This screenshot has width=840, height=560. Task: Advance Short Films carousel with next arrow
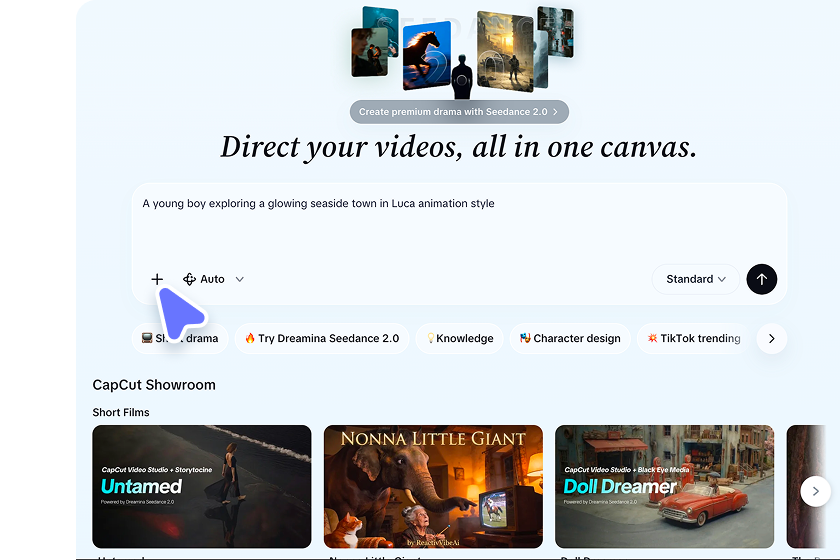click(815, 491)
